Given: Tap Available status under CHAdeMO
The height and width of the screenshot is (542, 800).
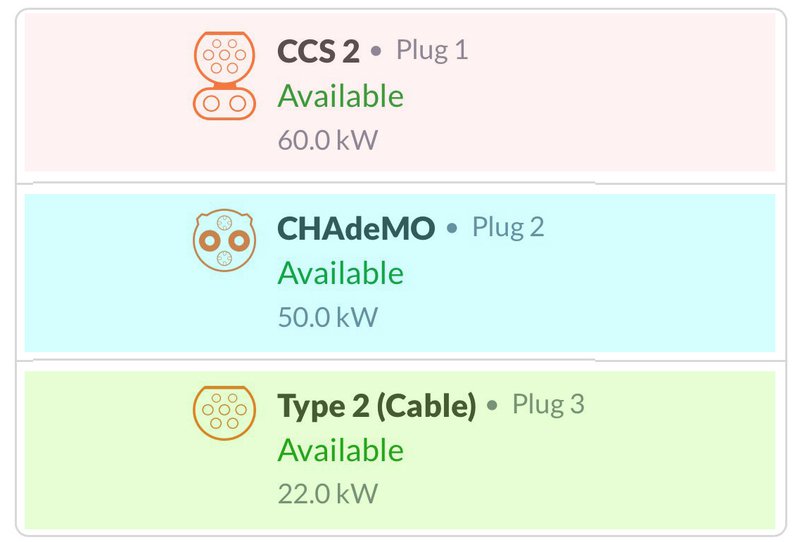Looking at the screenshot, I should (x=340, y=273).
